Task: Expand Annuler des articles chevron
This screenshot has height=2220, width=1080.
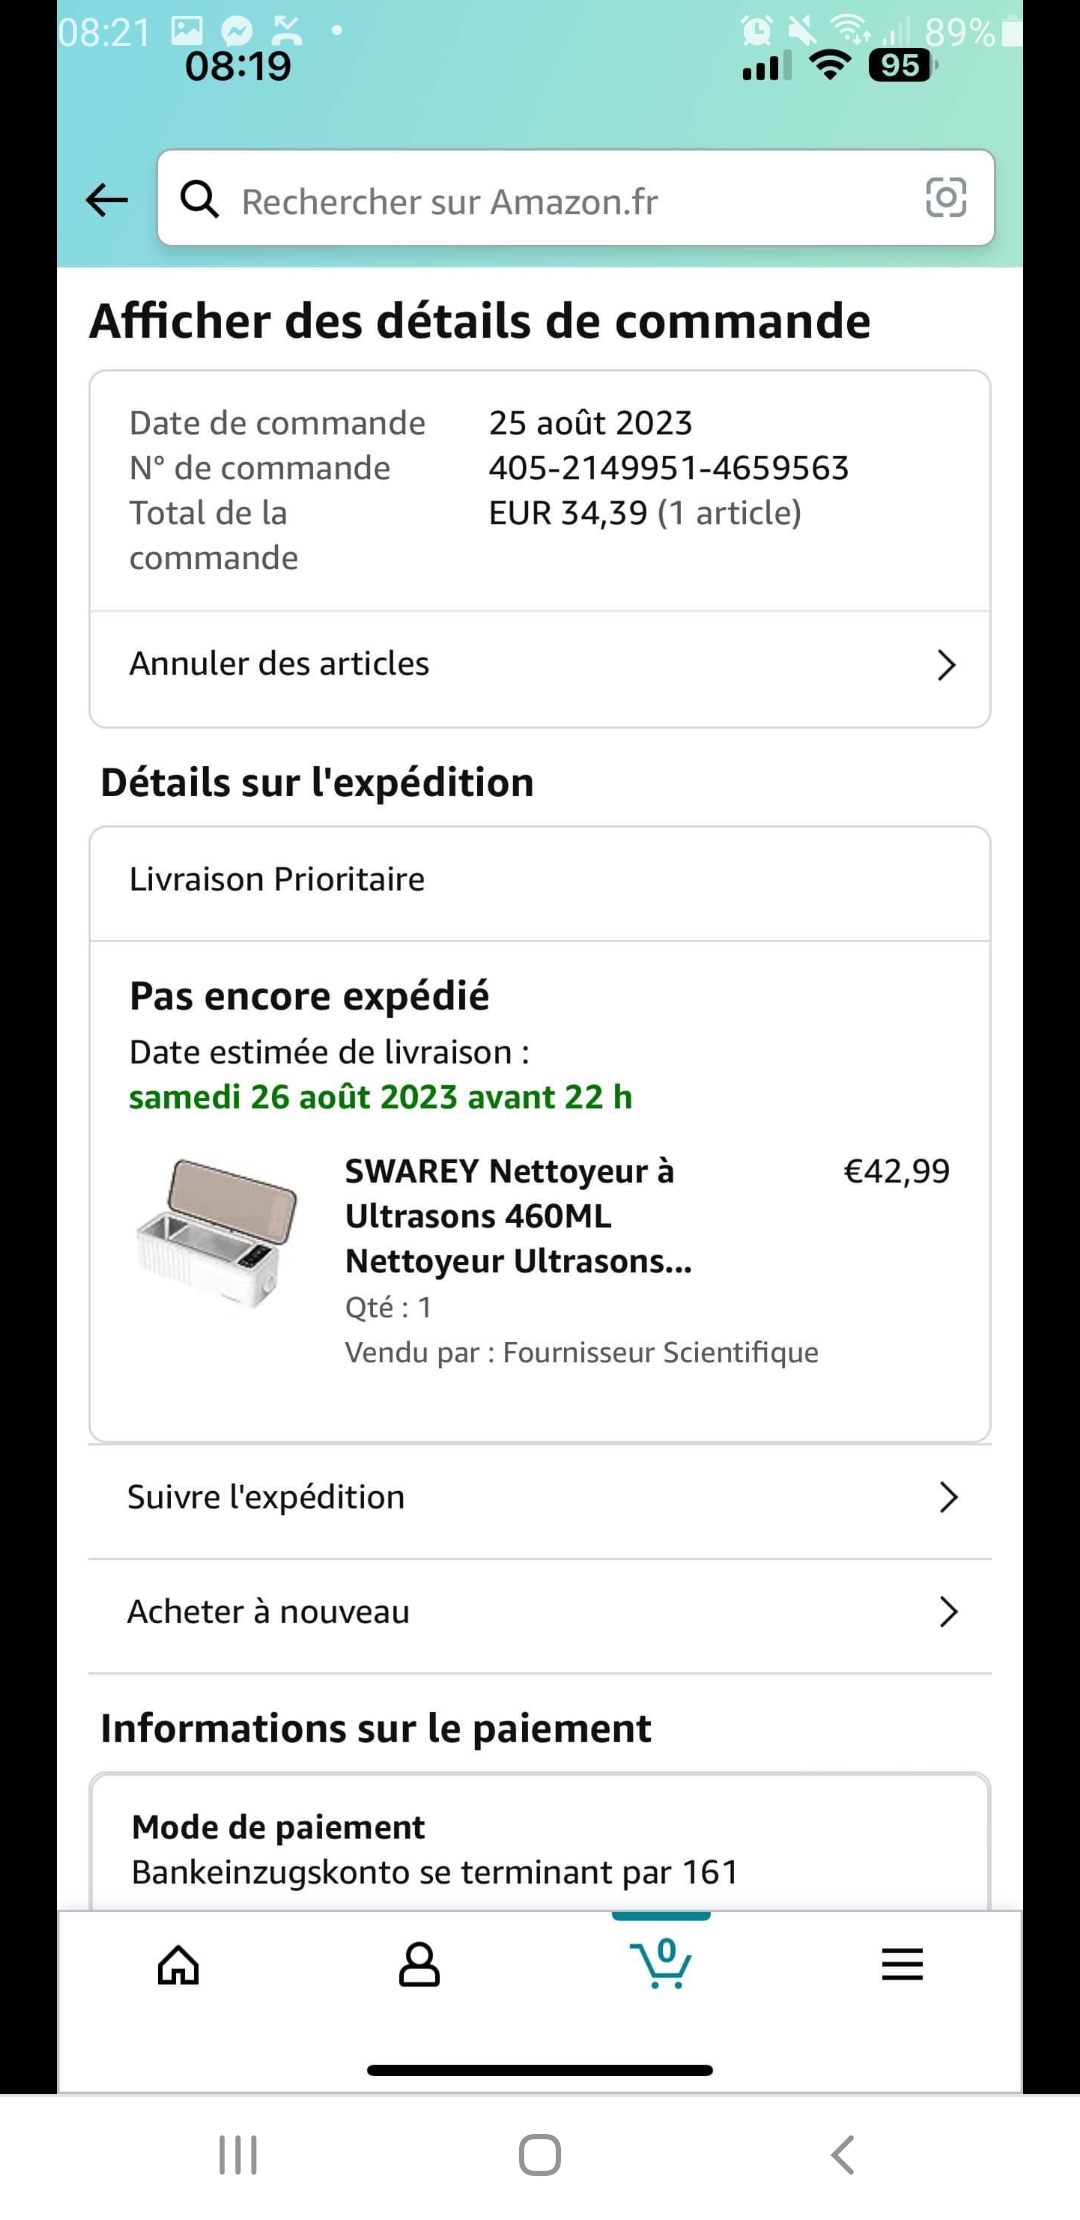Action: 946,665
